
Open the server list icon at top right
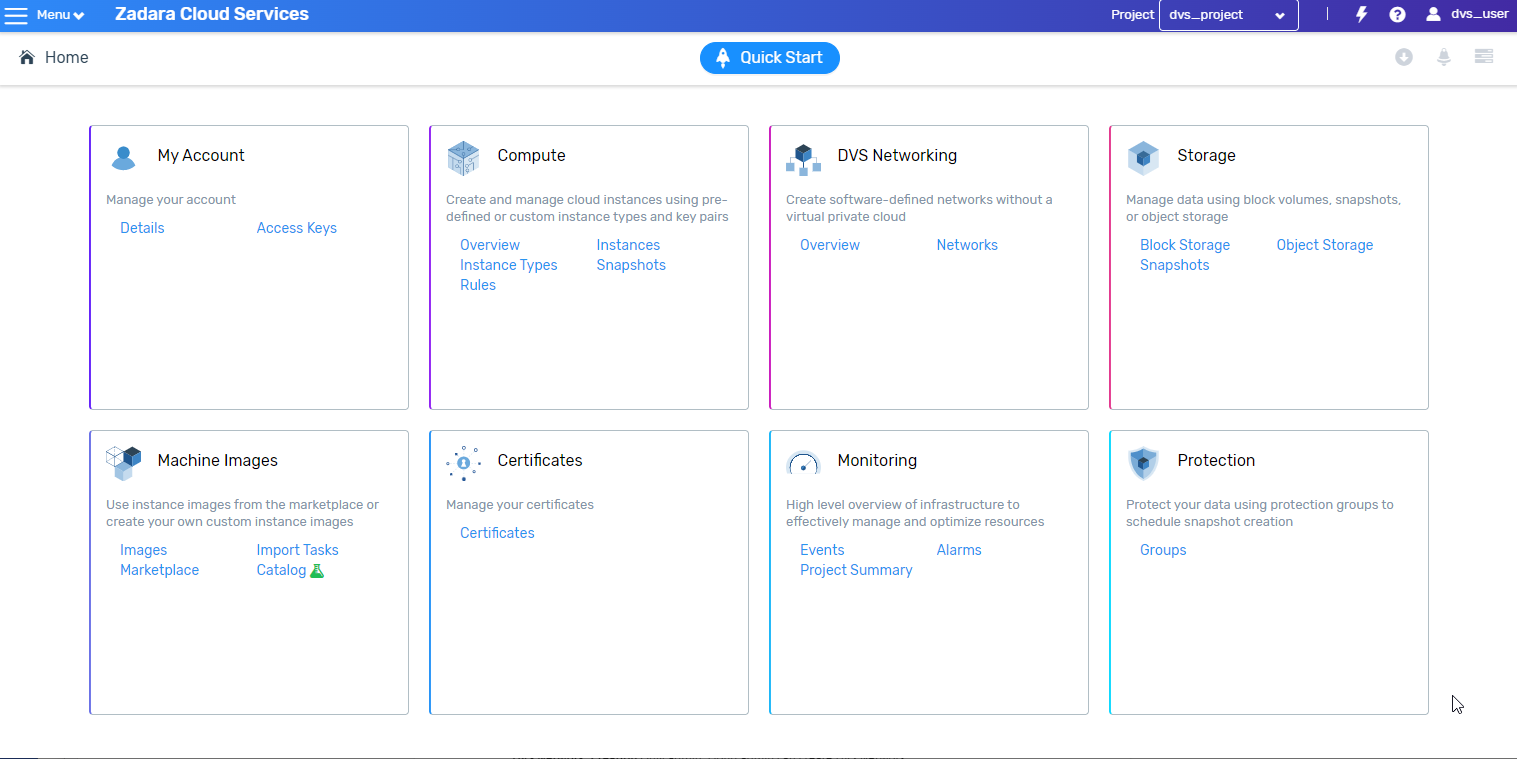tap(1484, 57)
